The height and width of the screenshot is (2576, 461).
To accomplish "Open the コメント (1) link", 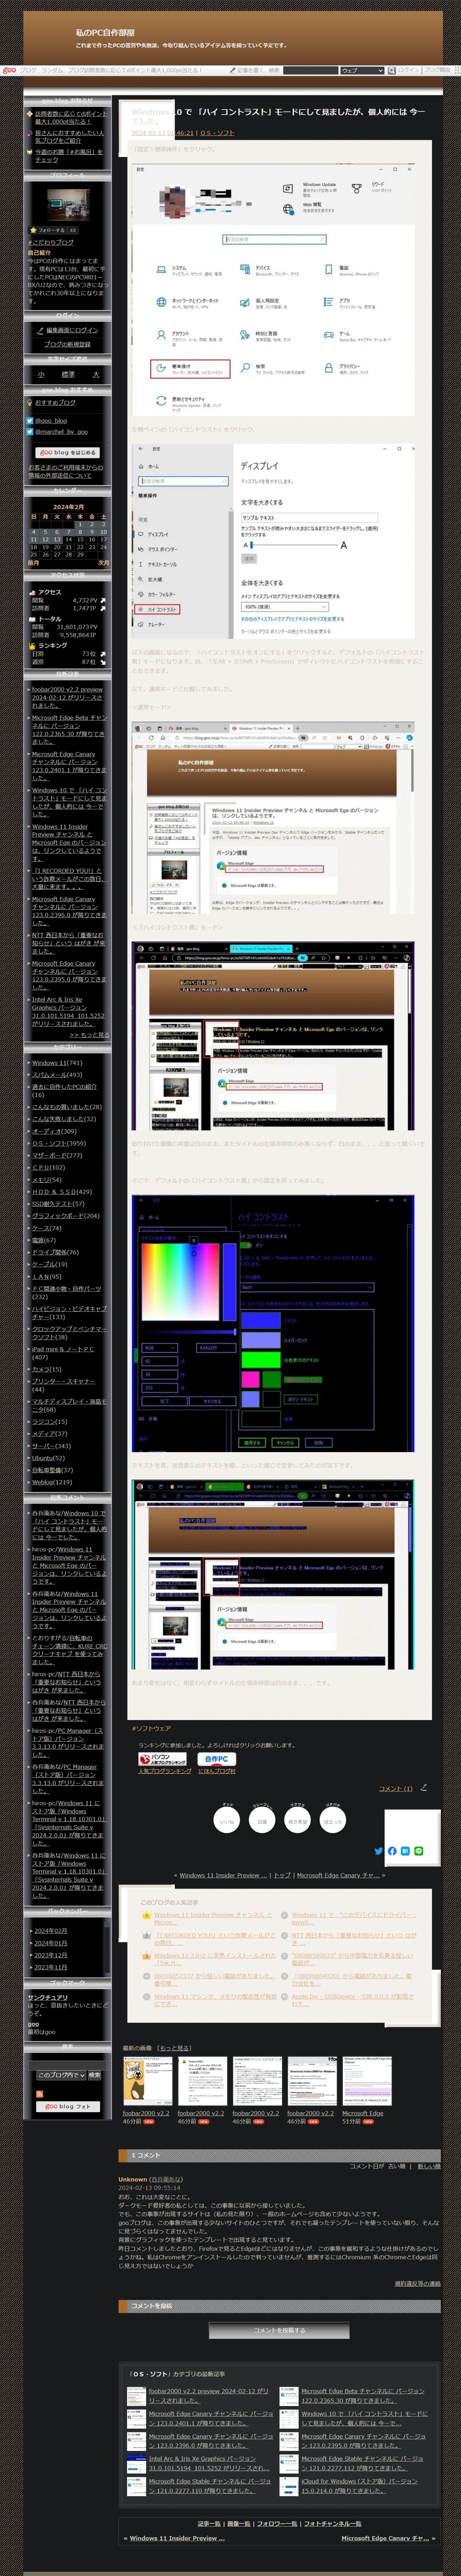I will pos(395,1788).
